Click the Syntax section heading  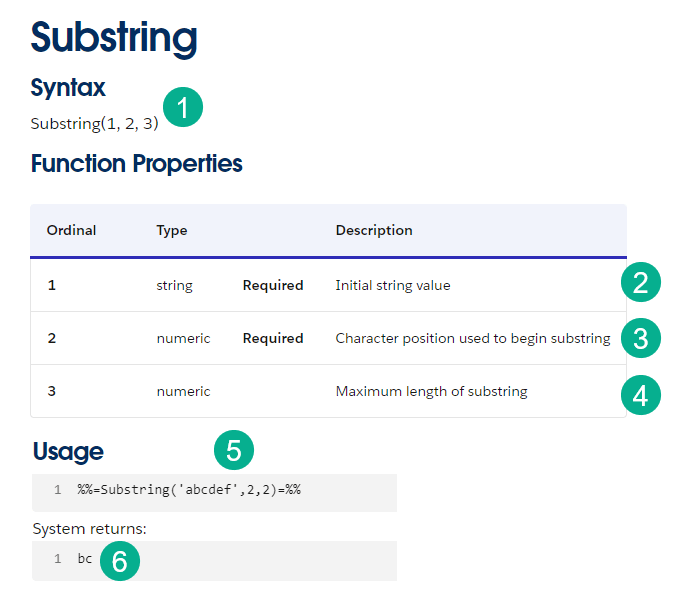click(68, 88)
